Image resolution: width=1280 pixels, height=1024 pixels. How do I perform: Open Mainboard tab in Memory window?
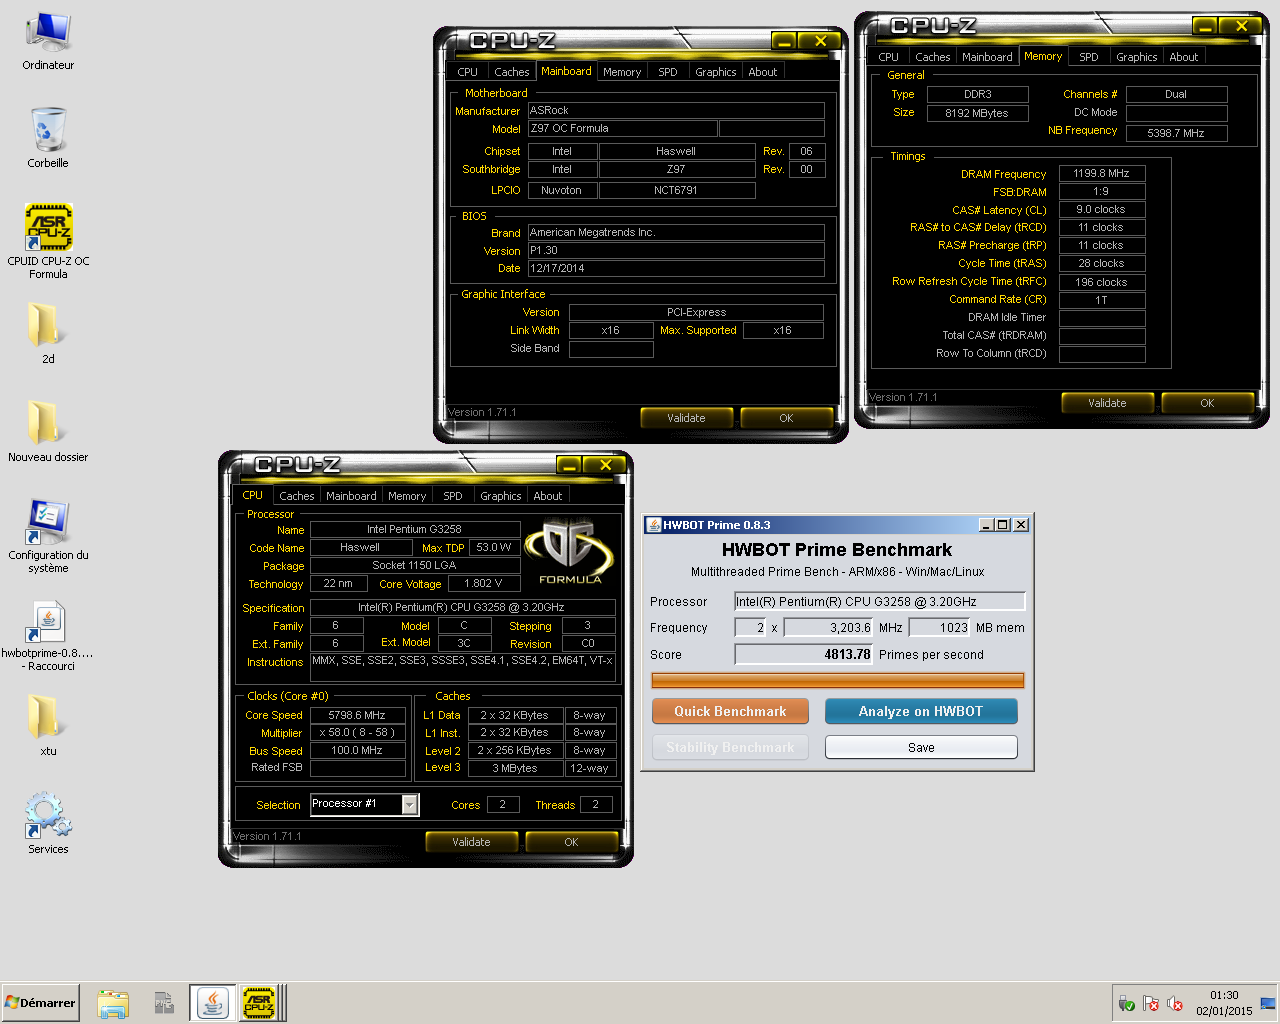tap(987, 57)
